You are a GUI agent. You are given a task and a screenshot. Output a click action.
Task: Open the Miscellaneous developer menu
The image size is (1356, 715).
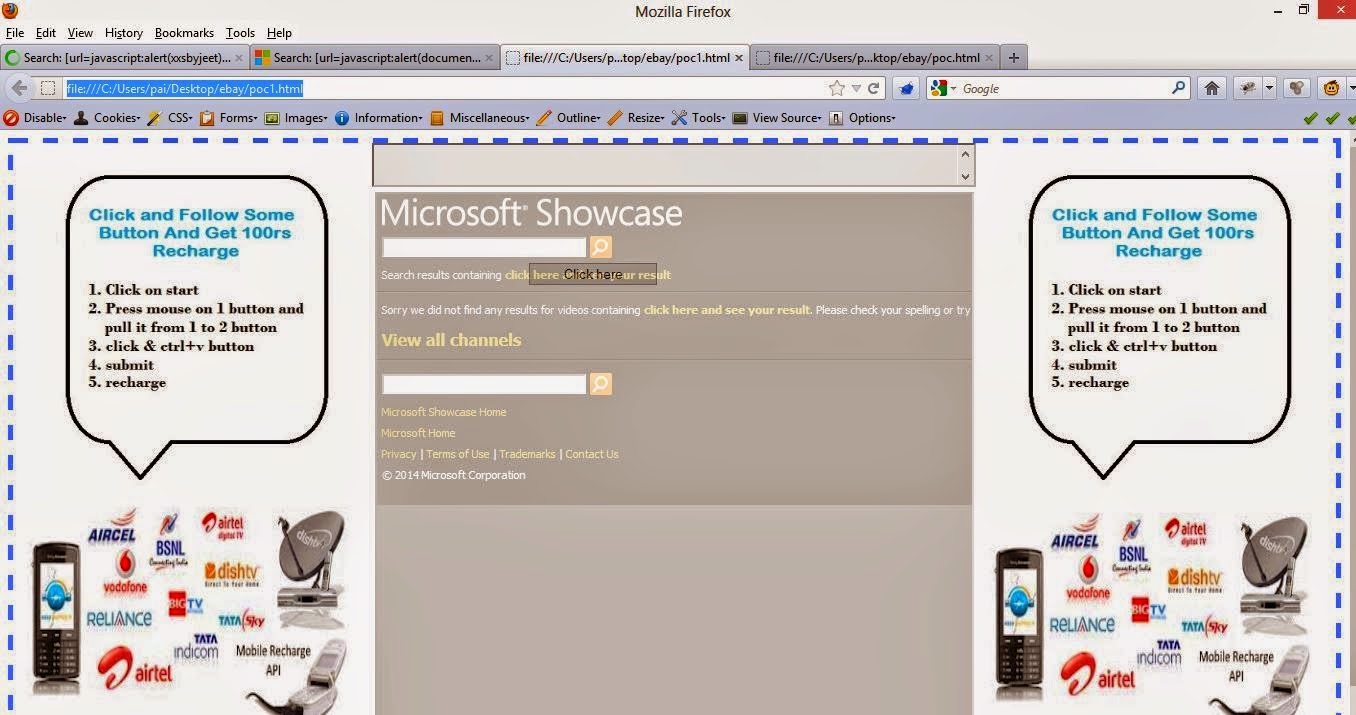[480, 118]
